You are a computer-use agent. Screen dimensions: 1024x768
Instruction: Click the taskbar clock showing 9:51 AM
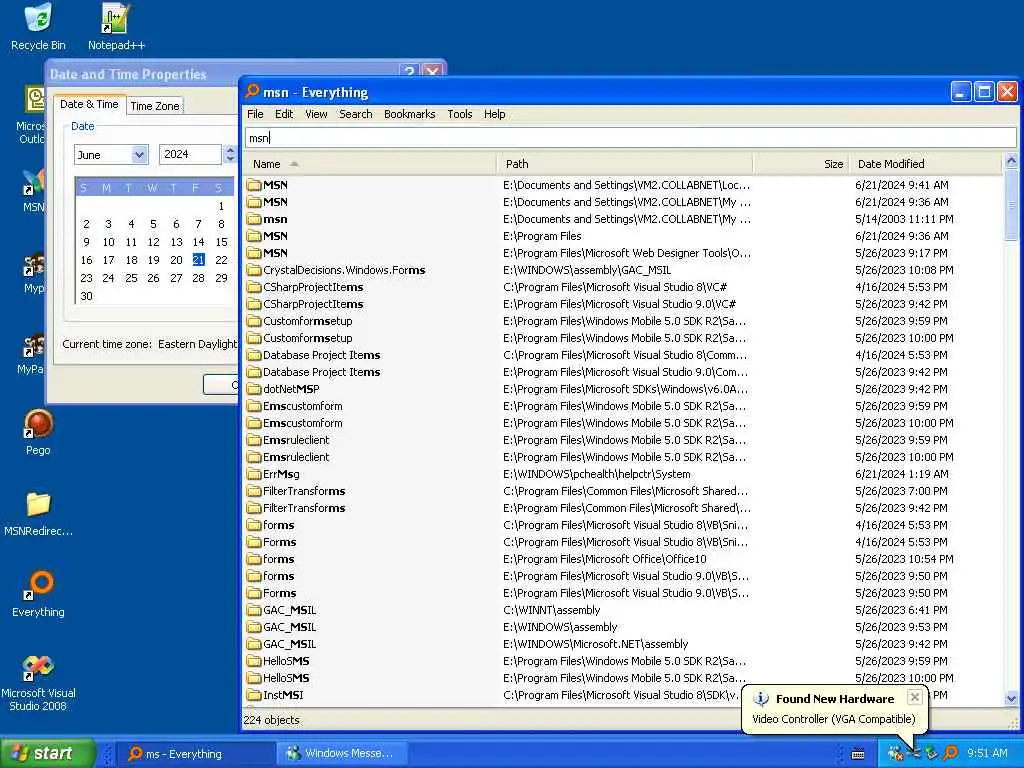coord(987,754)
